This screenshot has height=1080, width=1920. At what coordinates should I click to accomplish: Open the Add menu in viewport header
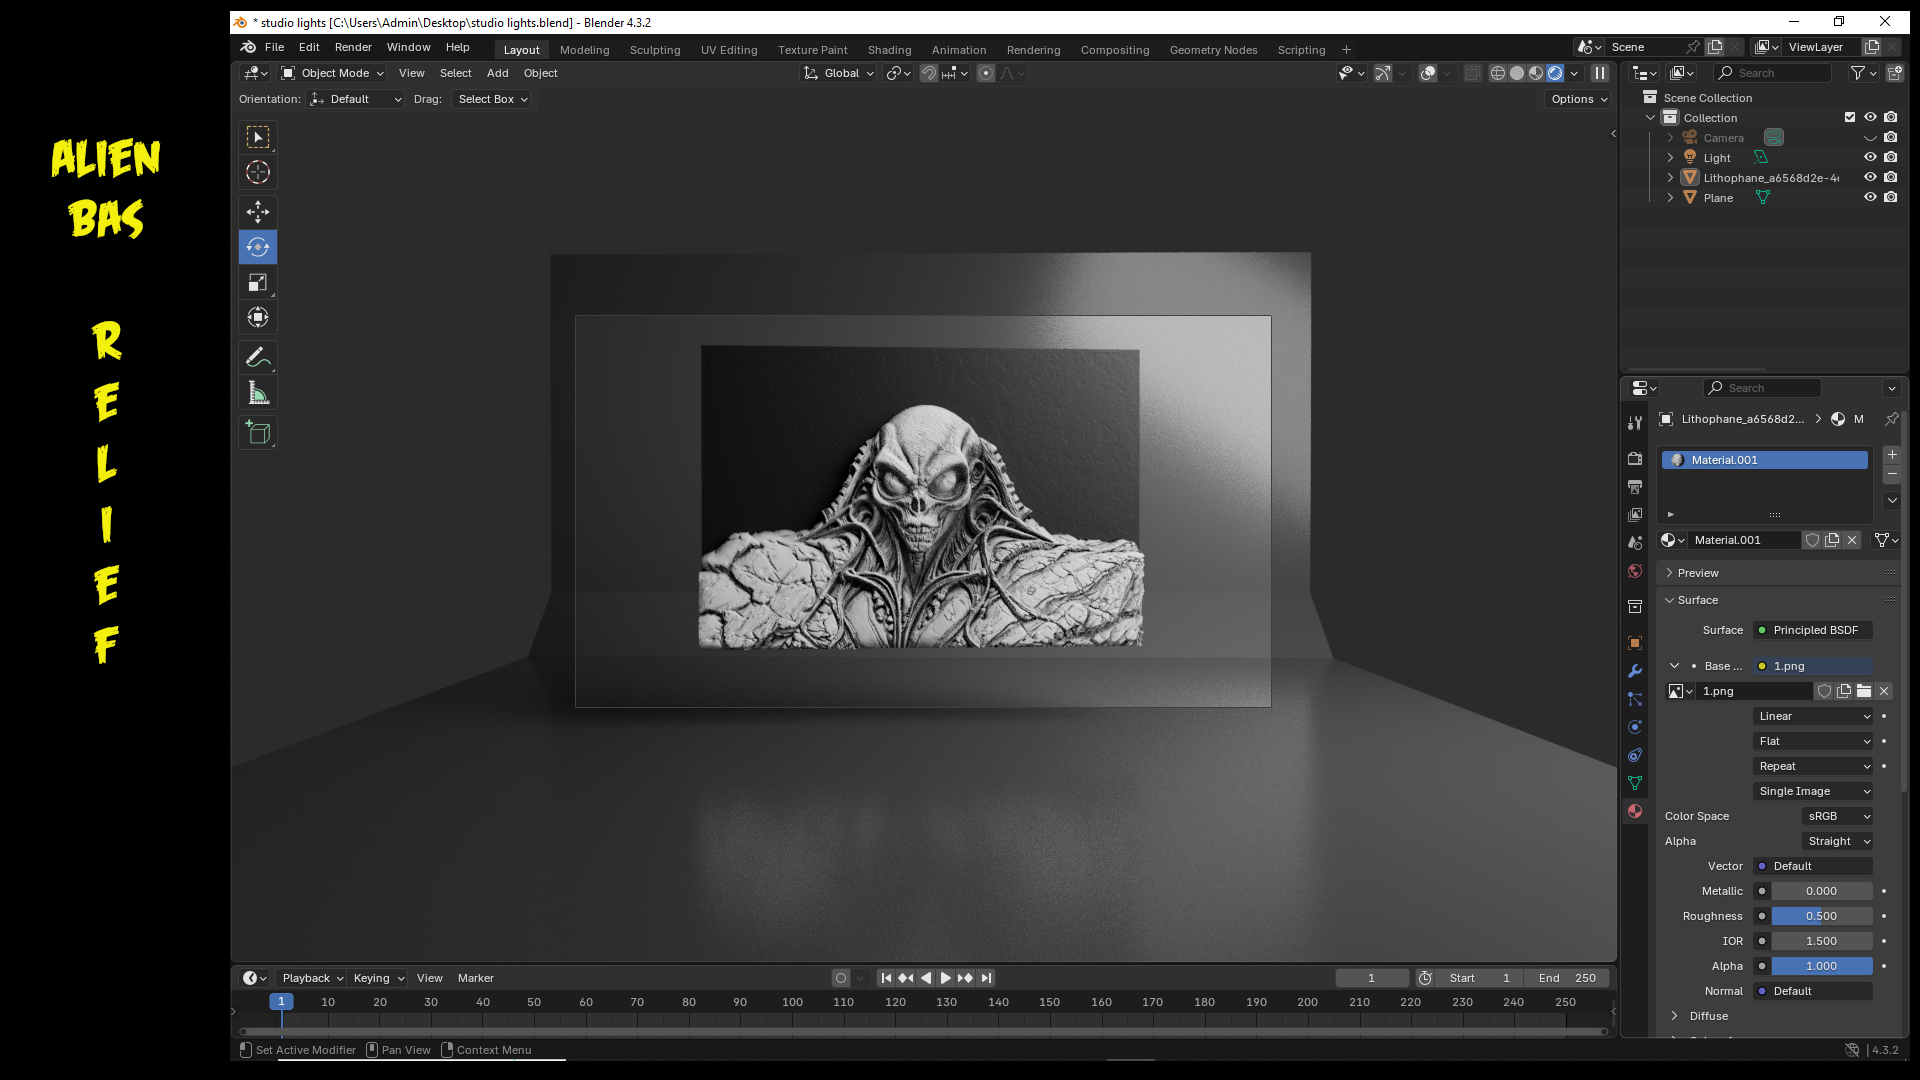pos(497,73)
